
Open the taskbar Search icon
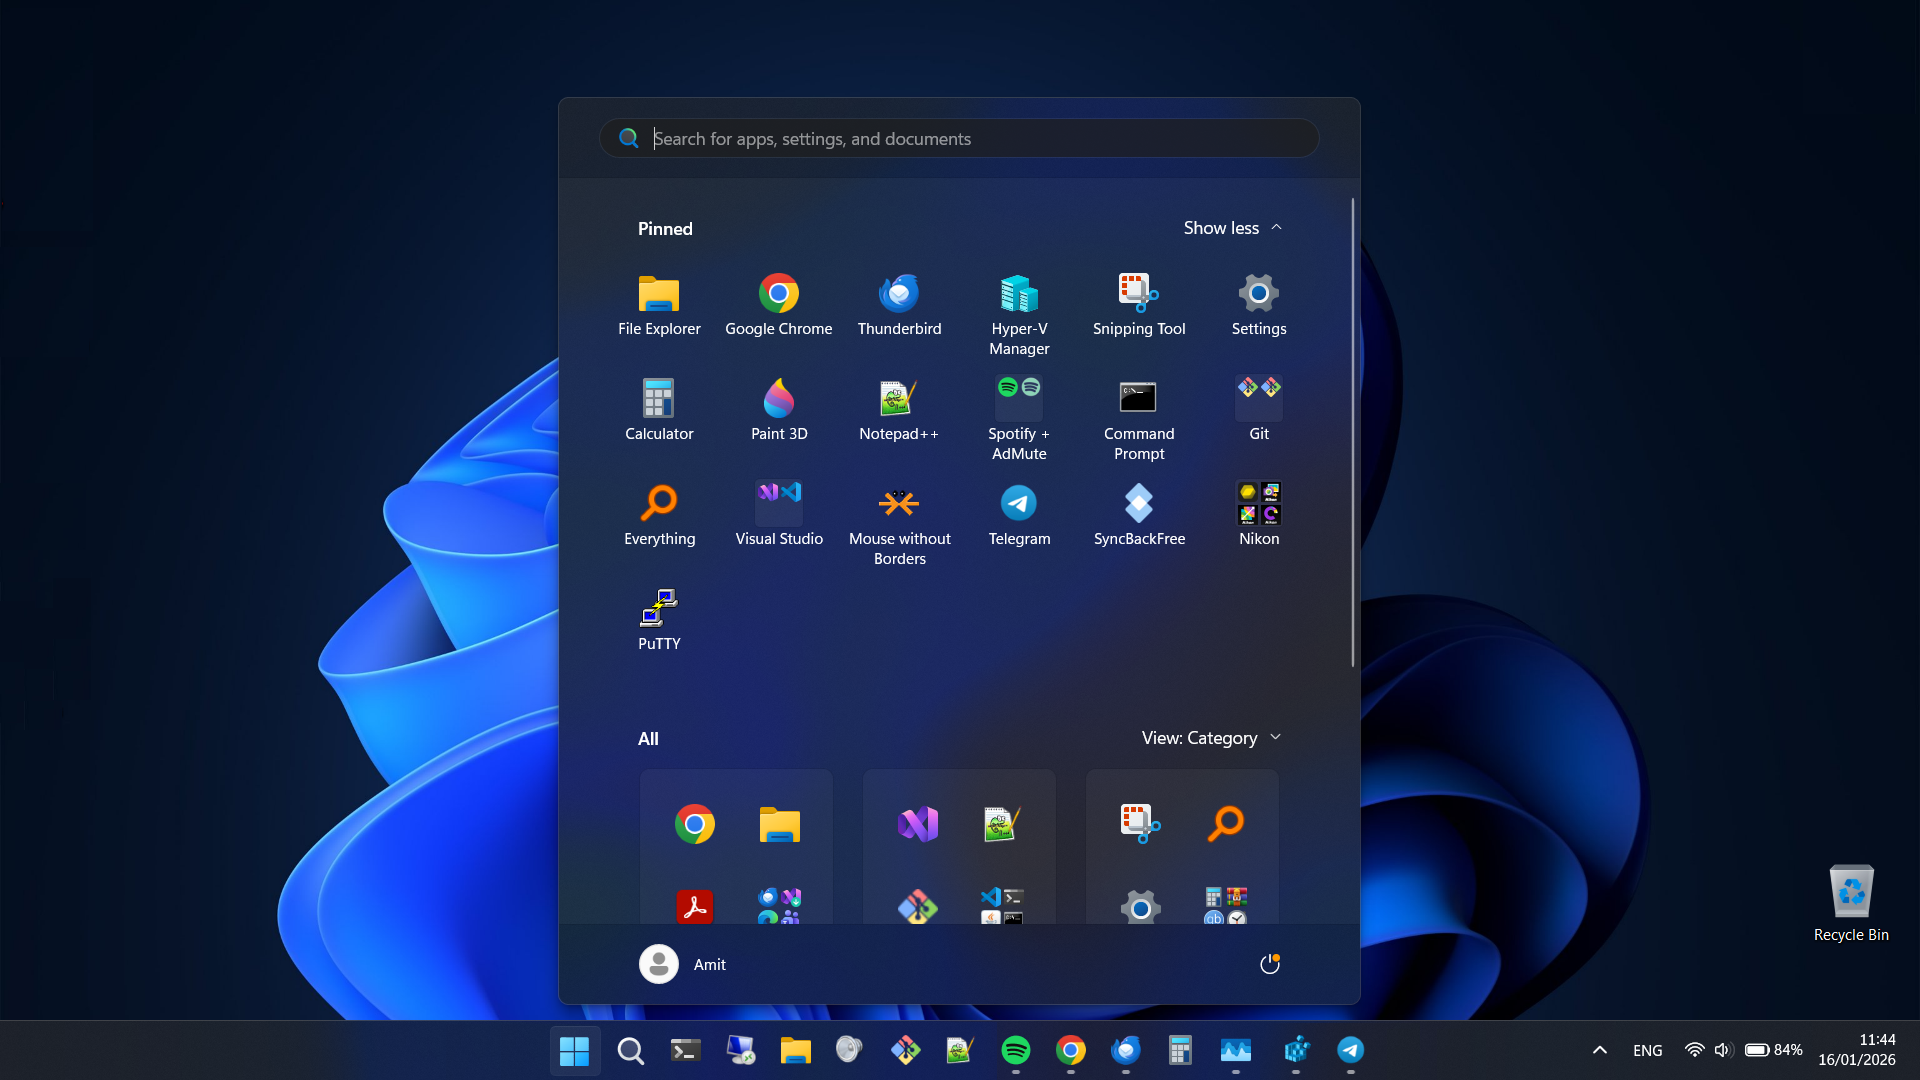[630, 1050]
